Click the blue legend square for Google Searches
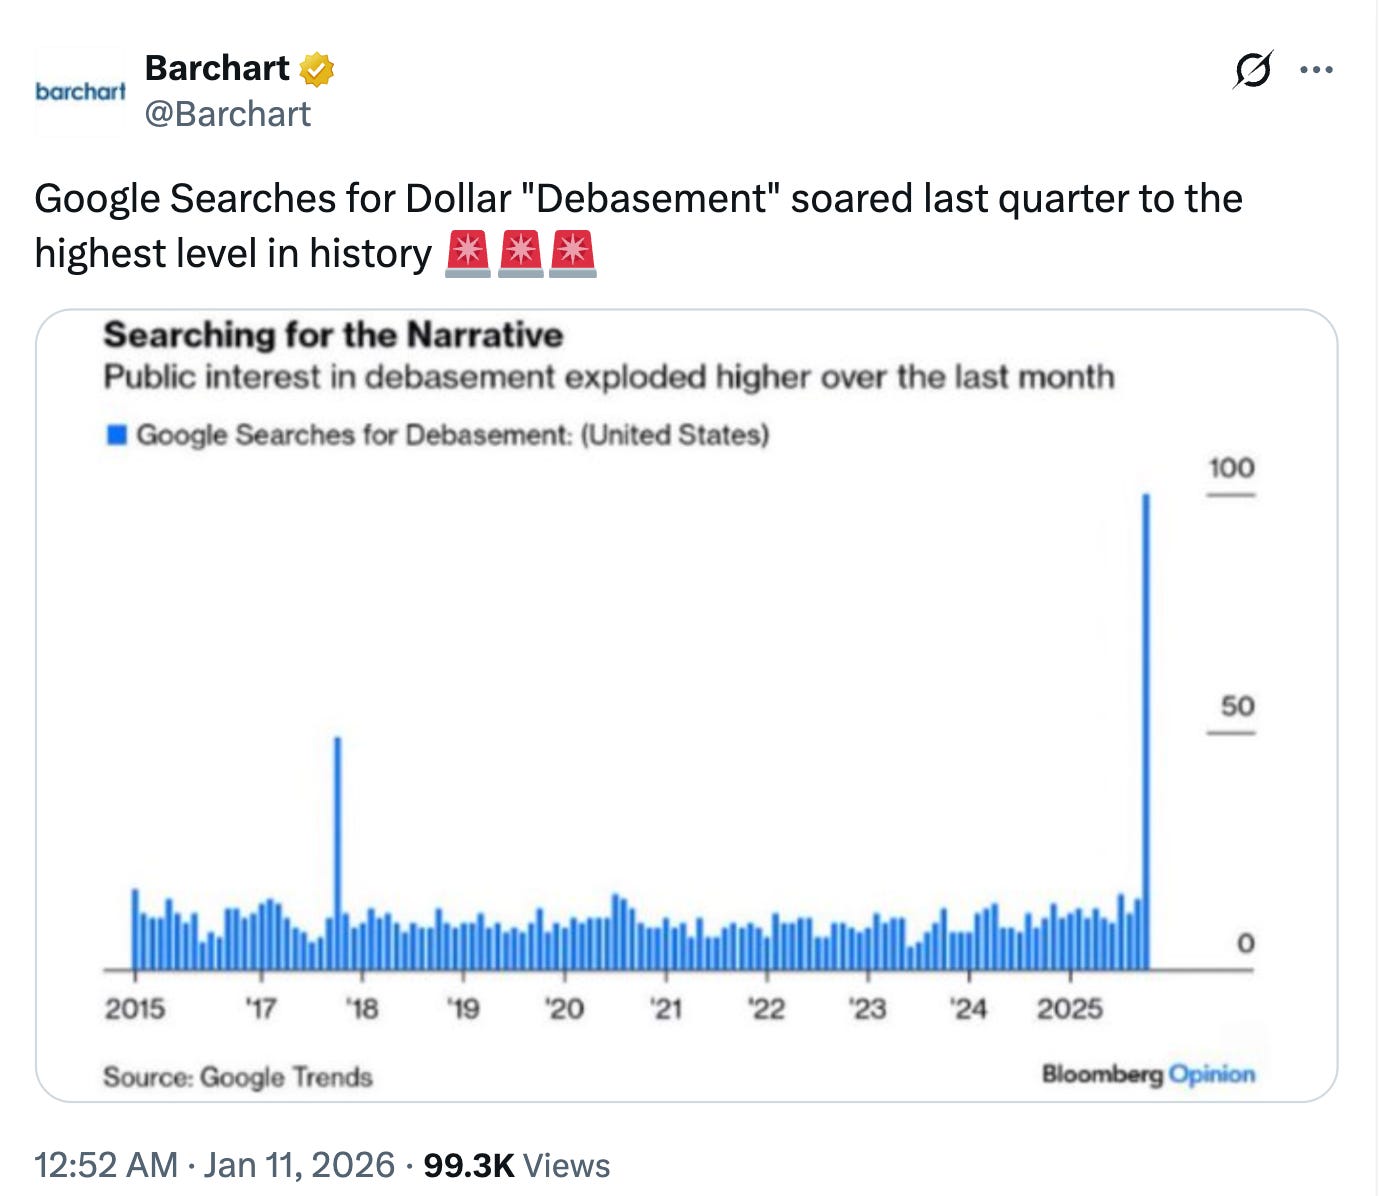 pyautogui.click(x=117, y=435)
